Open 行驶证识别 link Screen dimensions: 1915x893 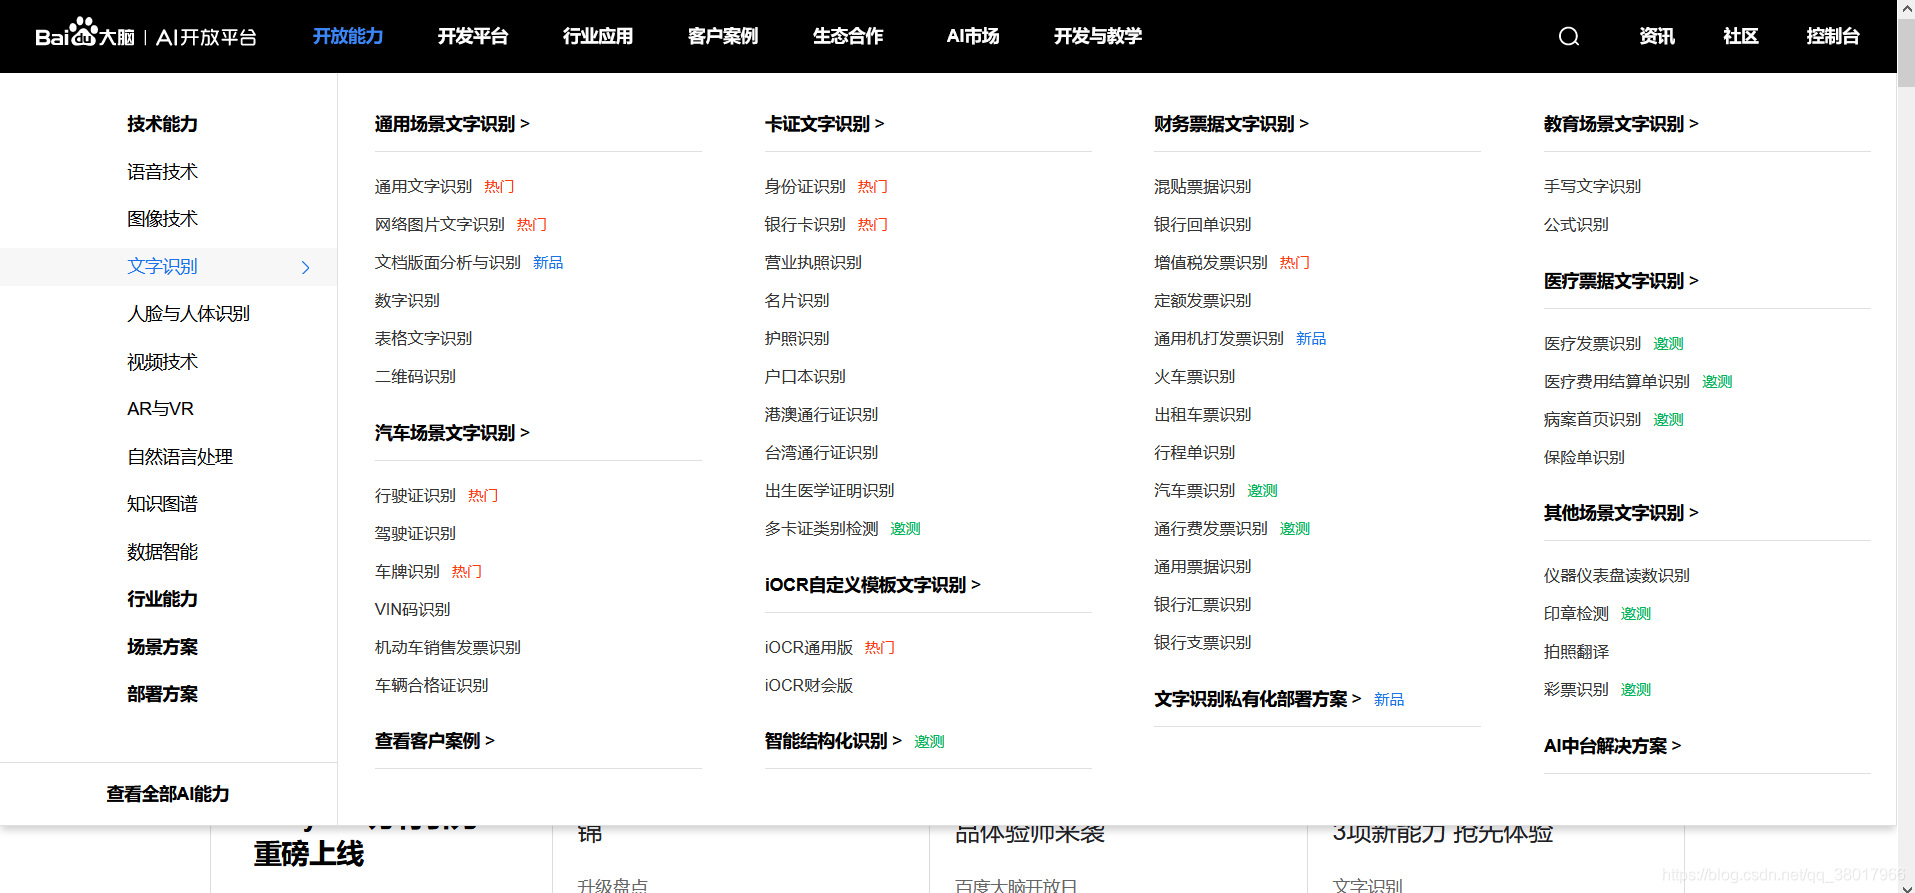415,496
